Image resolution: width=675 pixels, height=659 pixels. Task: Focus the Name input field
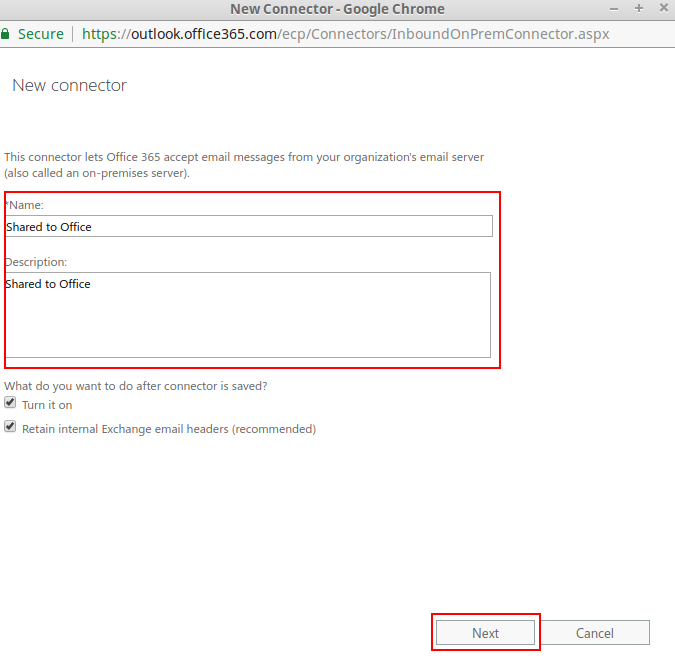coord(248,227)
